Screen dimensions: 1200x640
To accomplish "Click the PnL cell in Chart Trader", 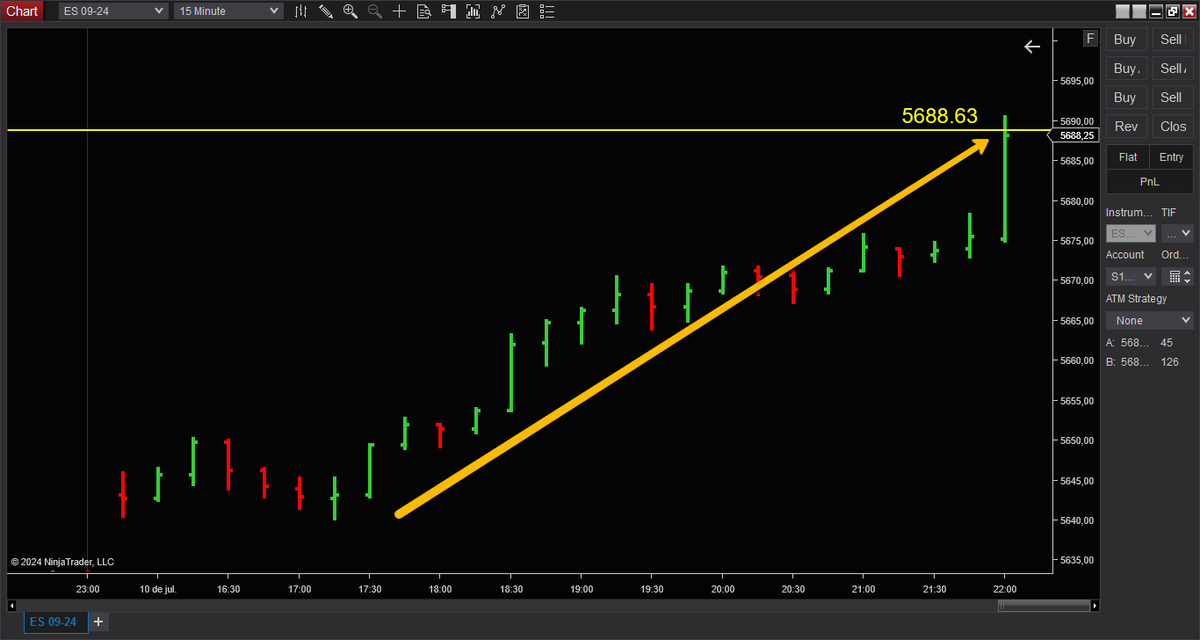I will point(1149,181).
